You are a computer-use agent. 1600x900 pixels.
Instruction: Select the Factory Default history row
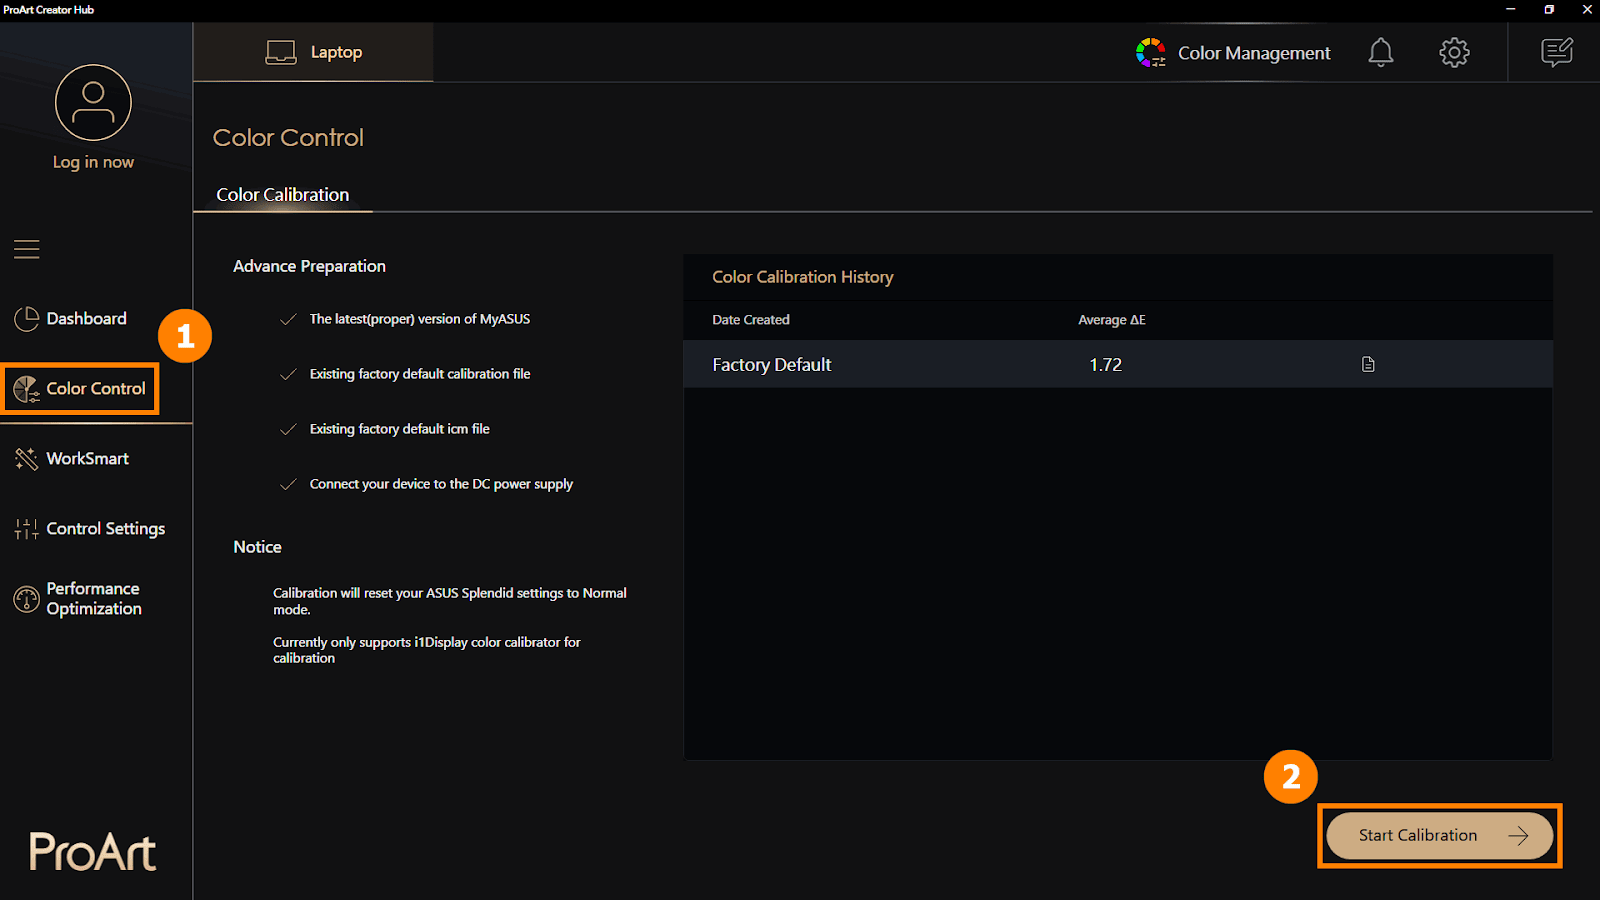click(1118, 364)
